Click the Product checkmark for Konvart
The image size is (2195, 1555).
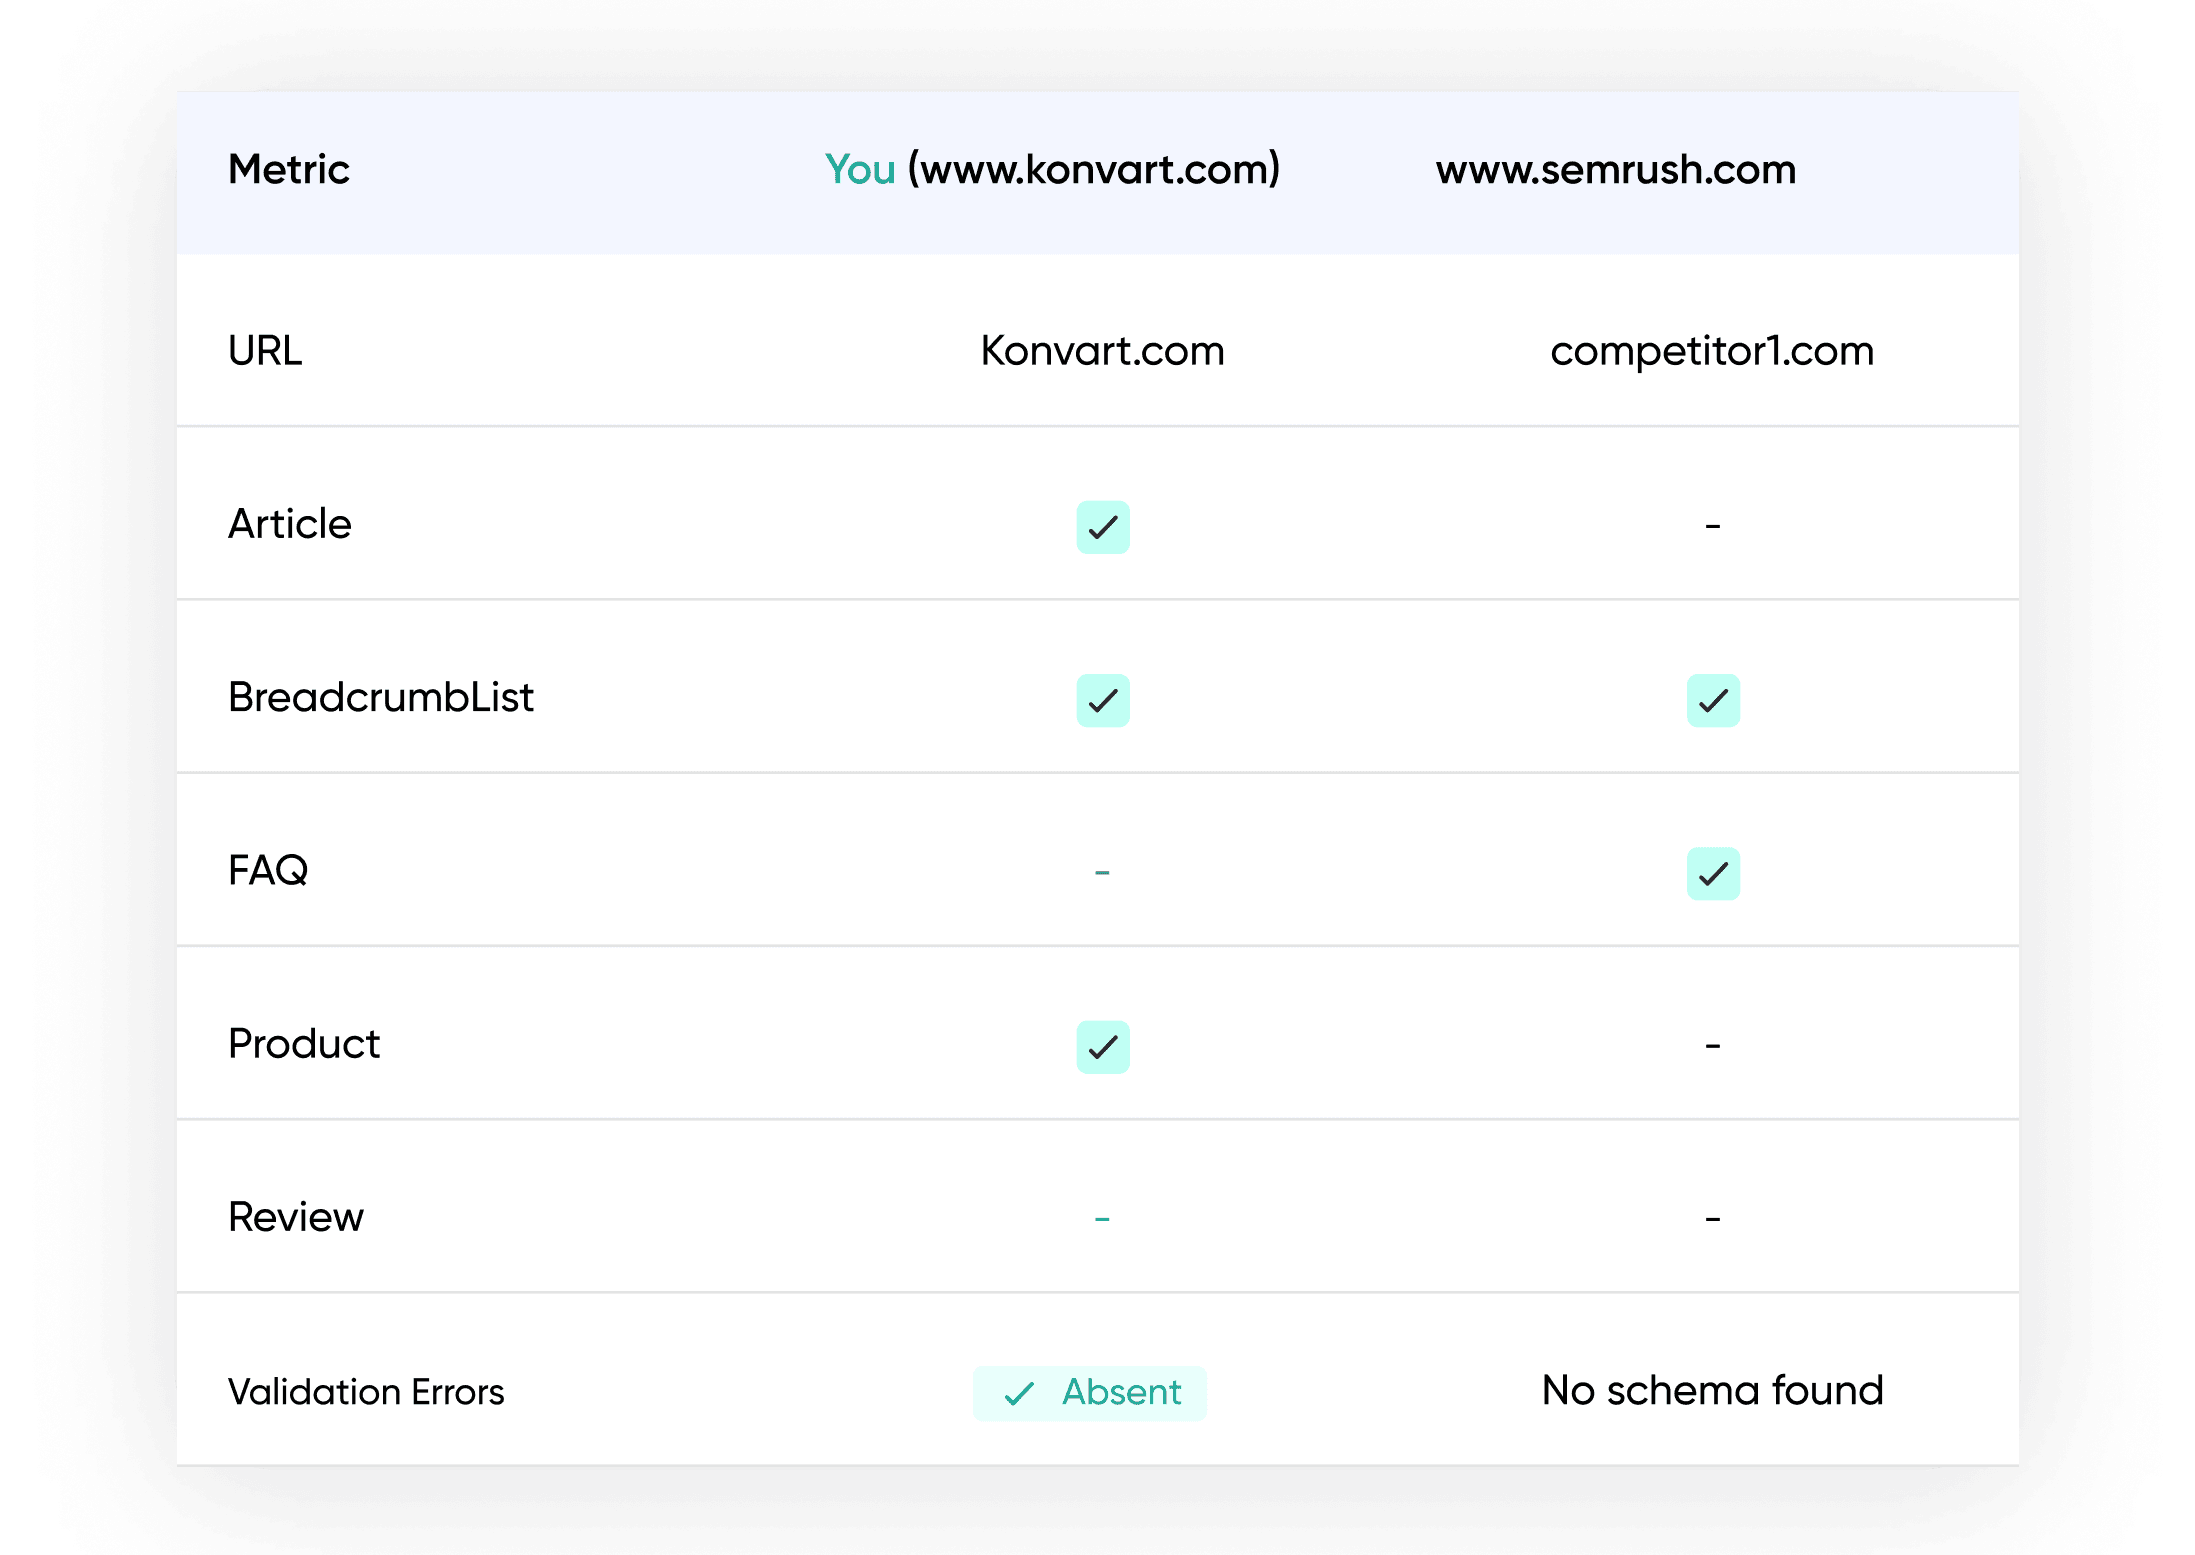(x=1102, y=1047)
